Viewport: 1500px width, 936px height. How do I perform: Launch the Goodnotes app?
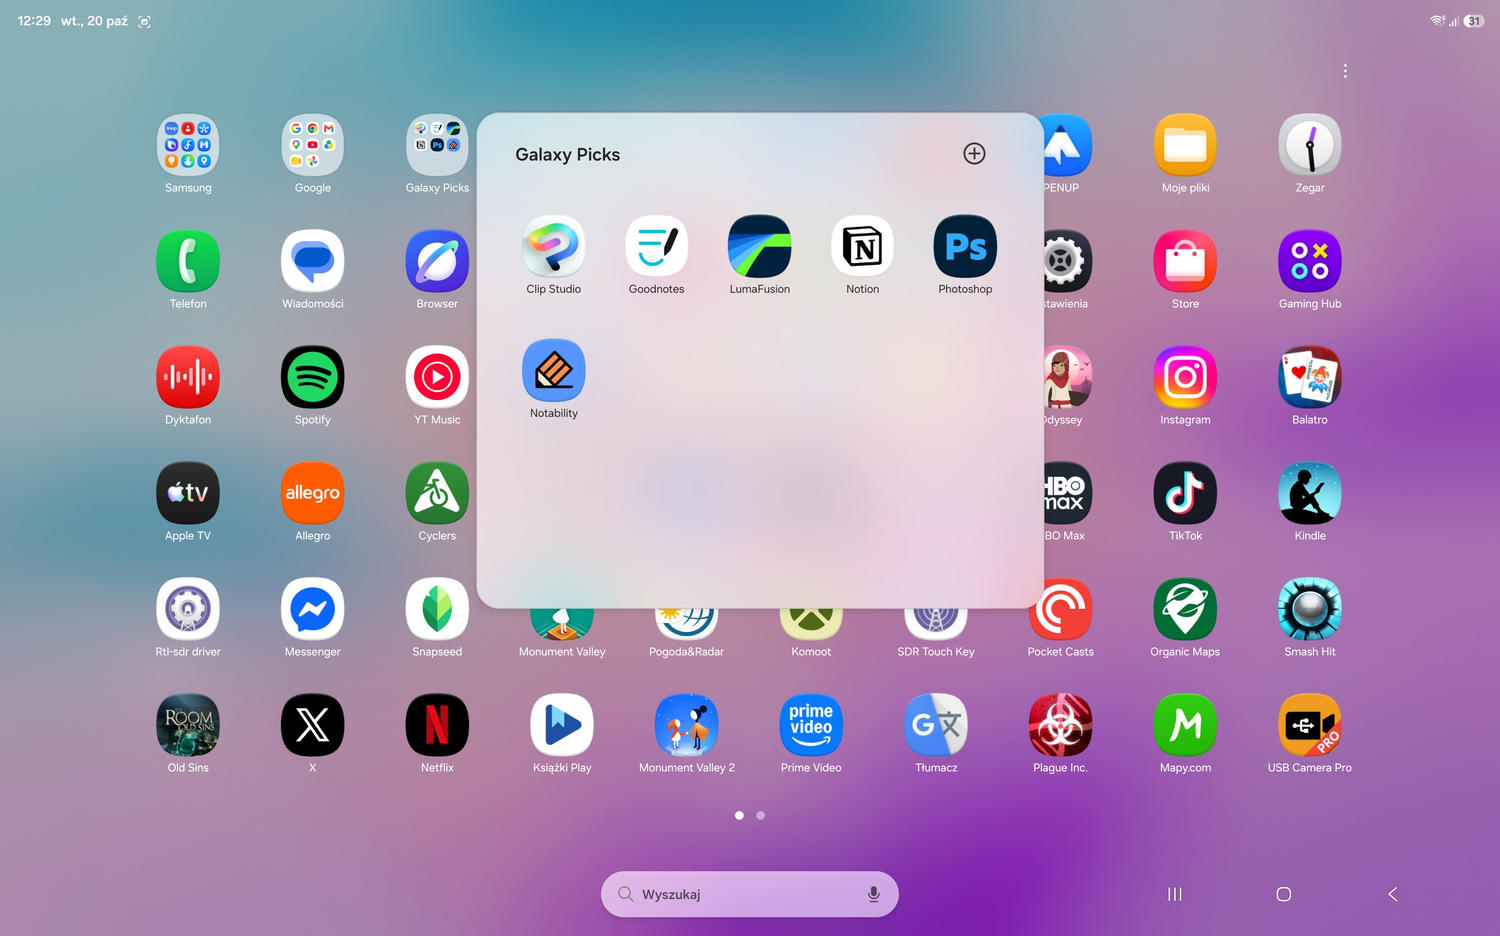click(x=656, y=246)
